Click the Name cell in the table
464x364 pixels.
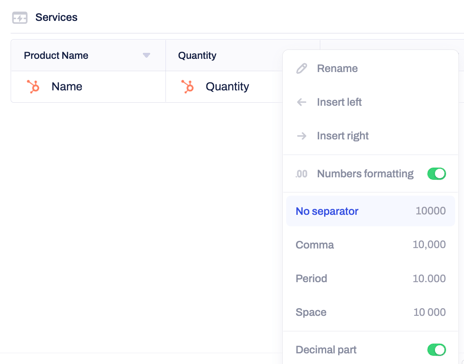click(88, 87)
